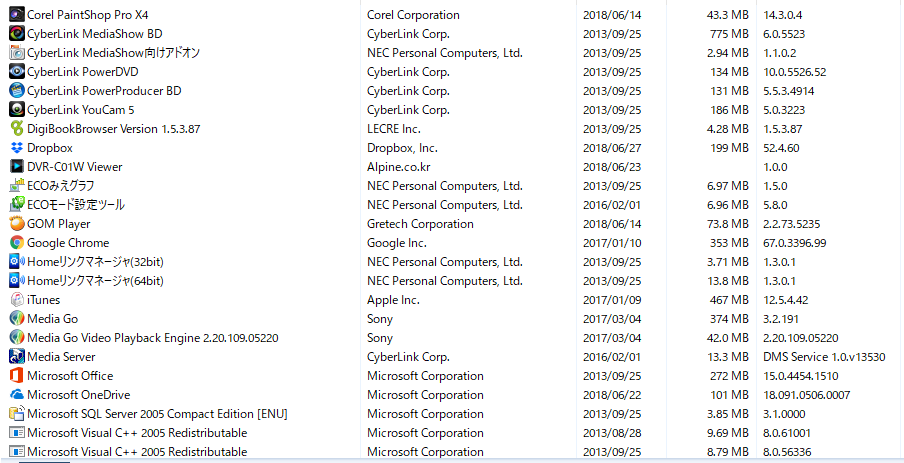The width and height of the screenshot is (904, 463).
Task: Select Media Go Video Playback Engine entry
Action: point(152,338)
